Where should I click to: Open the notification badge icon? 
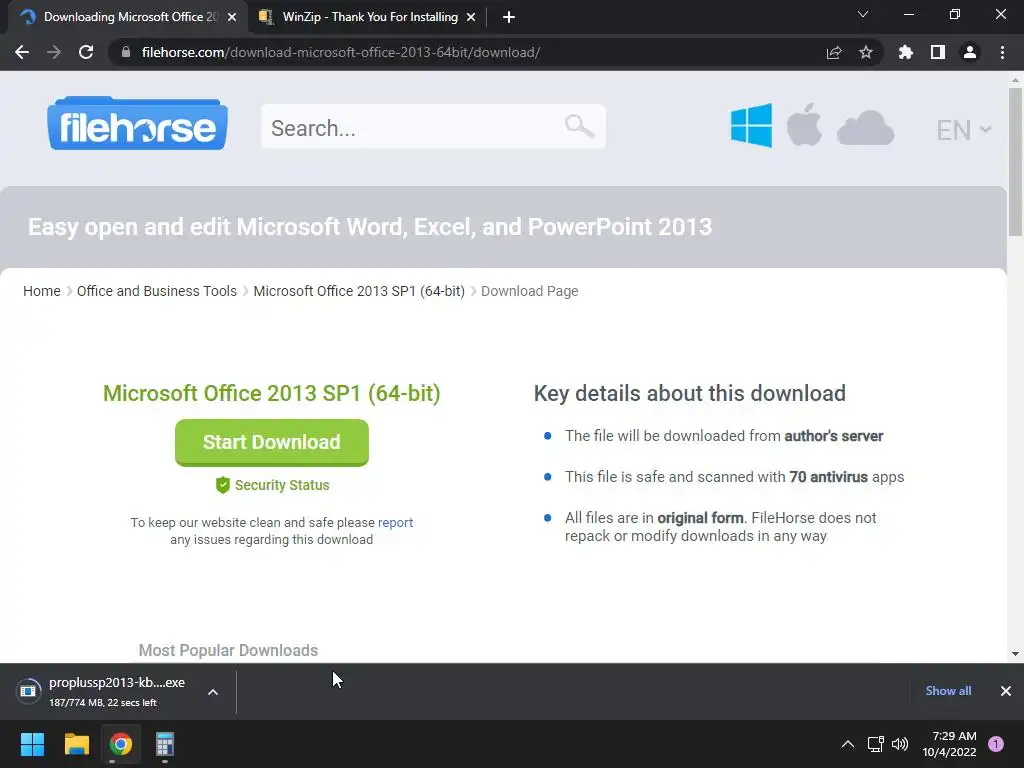996,744
